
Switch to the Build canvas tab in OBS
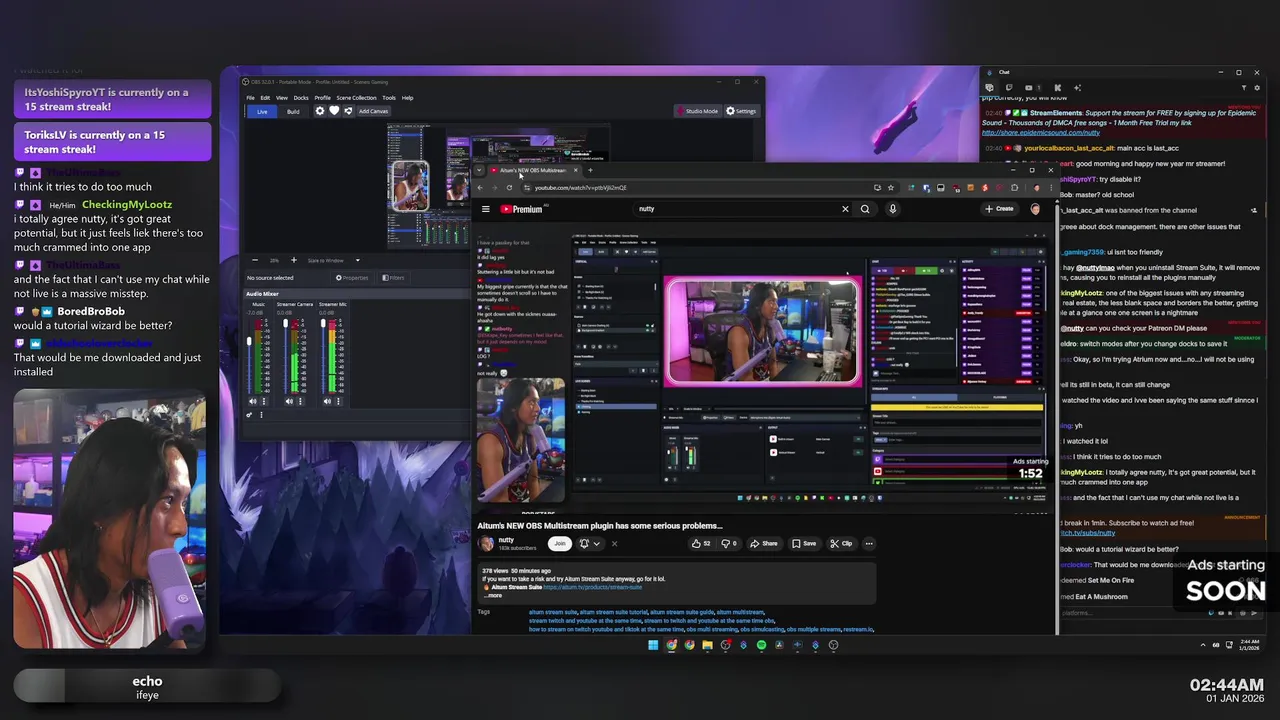pyautogui.click(x=293, y=111)
